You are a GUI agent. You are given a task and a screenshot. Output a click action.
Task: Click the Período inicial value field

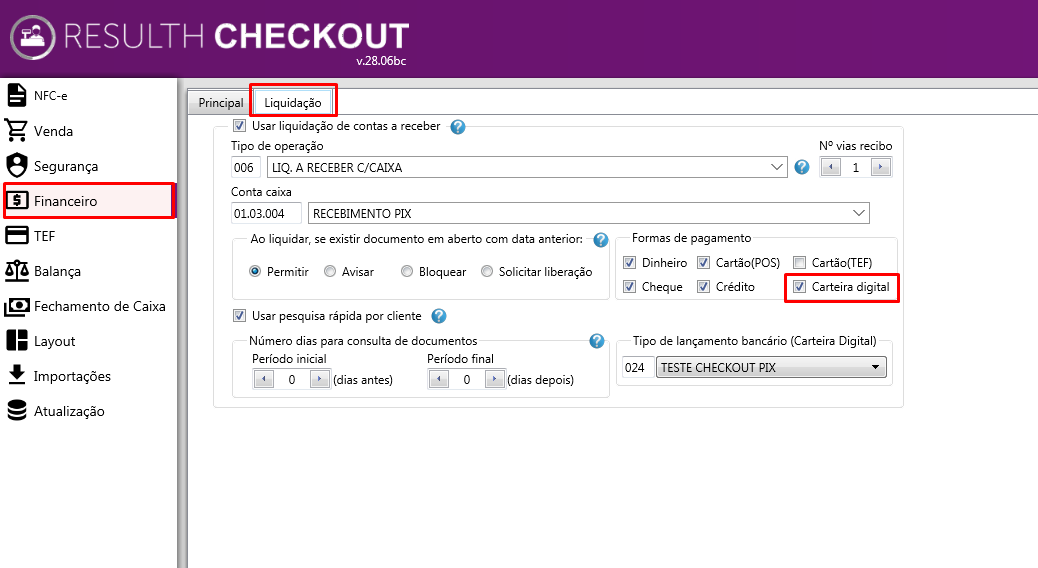tap(292, 379)
